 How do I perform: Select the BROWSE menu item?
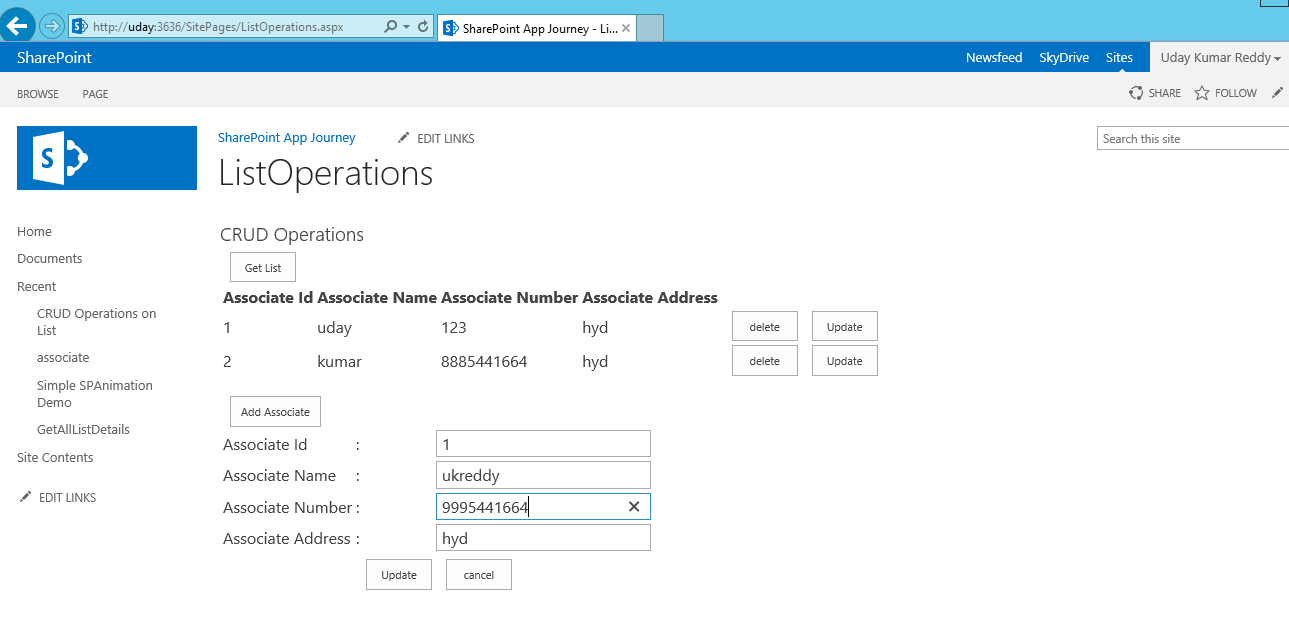pyautogui.click(x=37, y=93)
